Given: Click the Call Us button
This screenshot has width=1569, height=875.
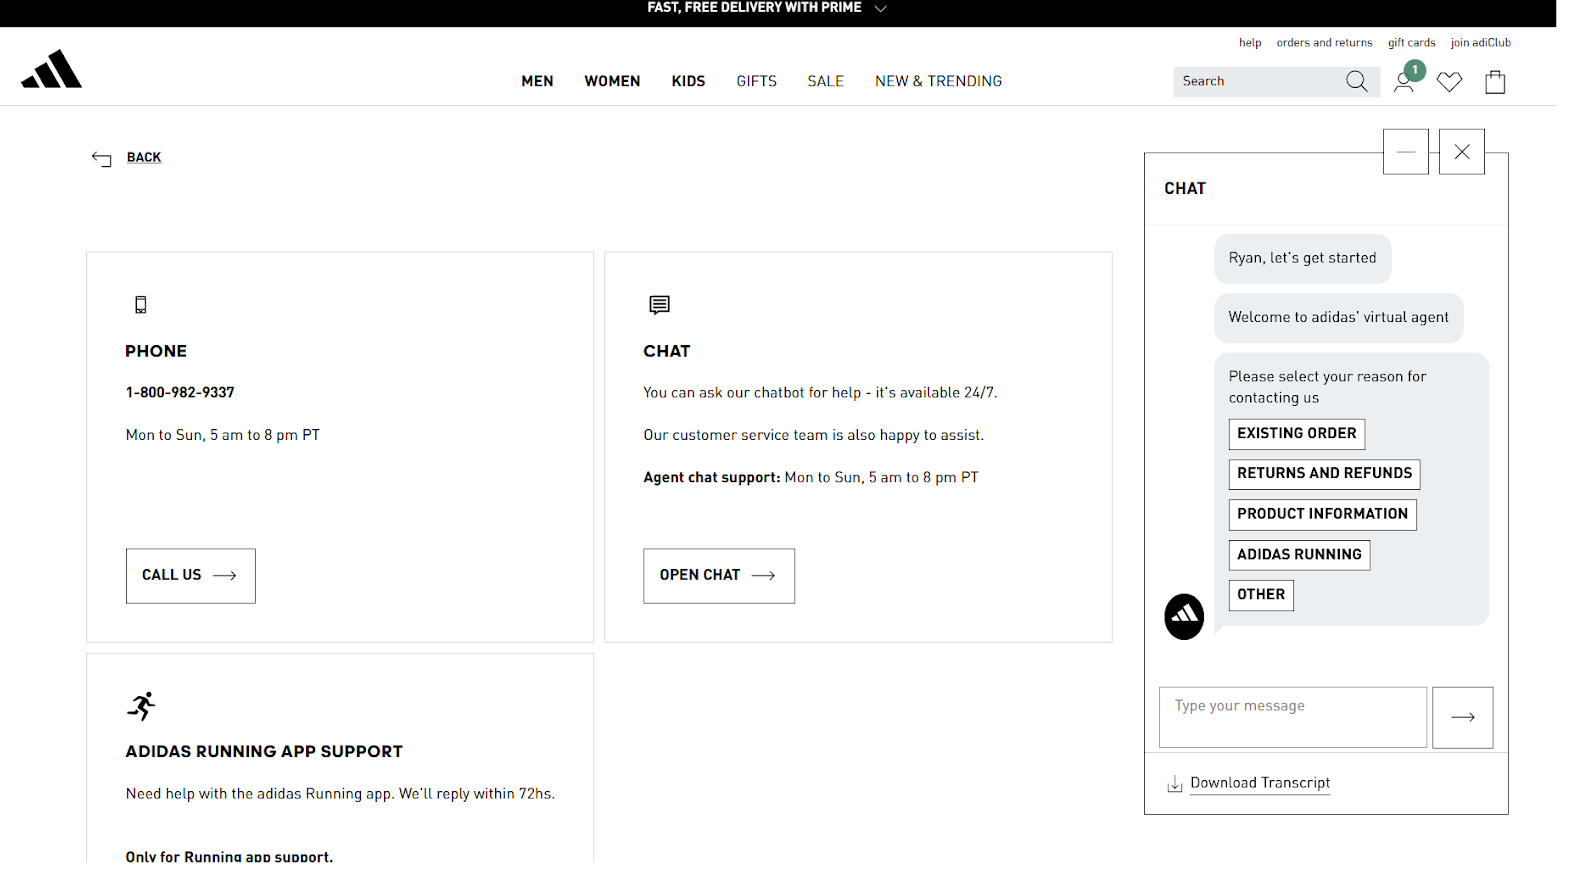Looking at the screenshot, I should pos(191,576).
